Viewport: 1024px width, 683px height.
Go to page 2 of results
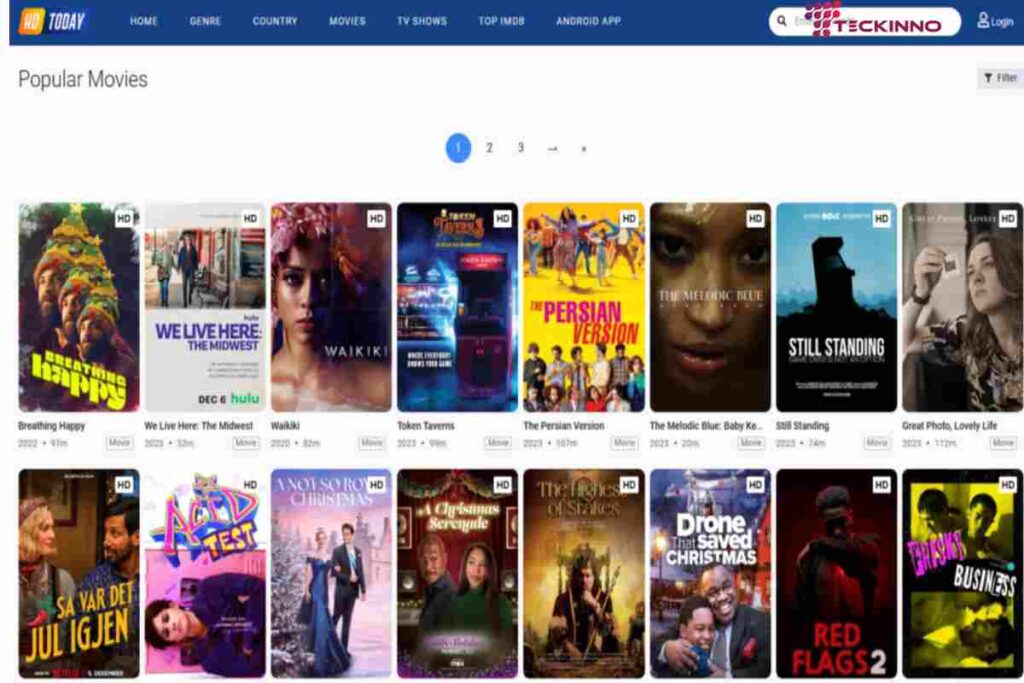pyautogui.click(x=489, y=148)
